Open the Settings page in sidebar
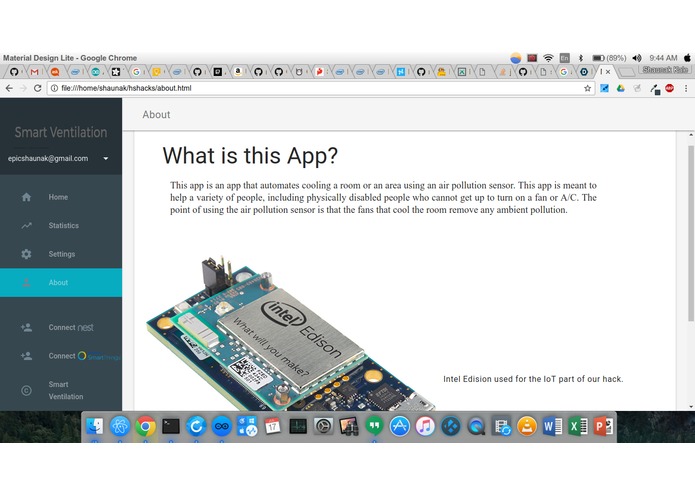The width and height of the screenshot is (695, 494). tap(61, 254)
